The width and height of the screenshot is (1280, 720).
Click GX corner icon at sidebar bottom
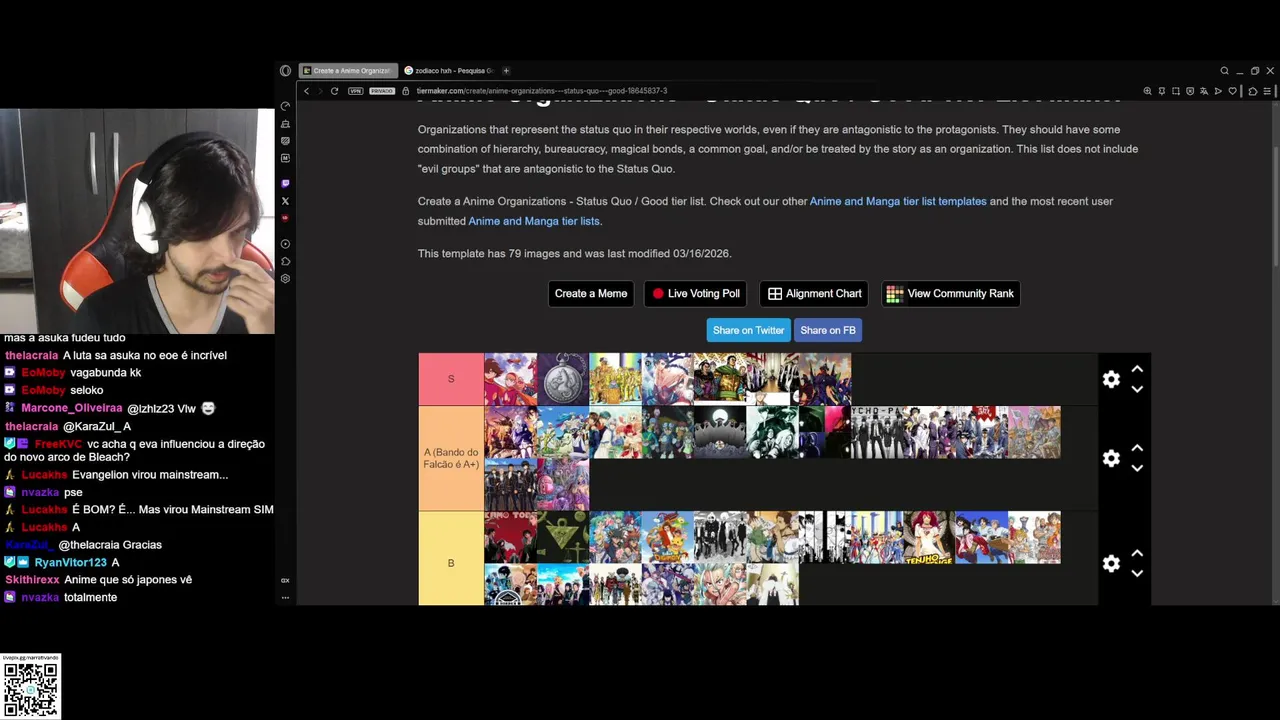pos(285,580)
